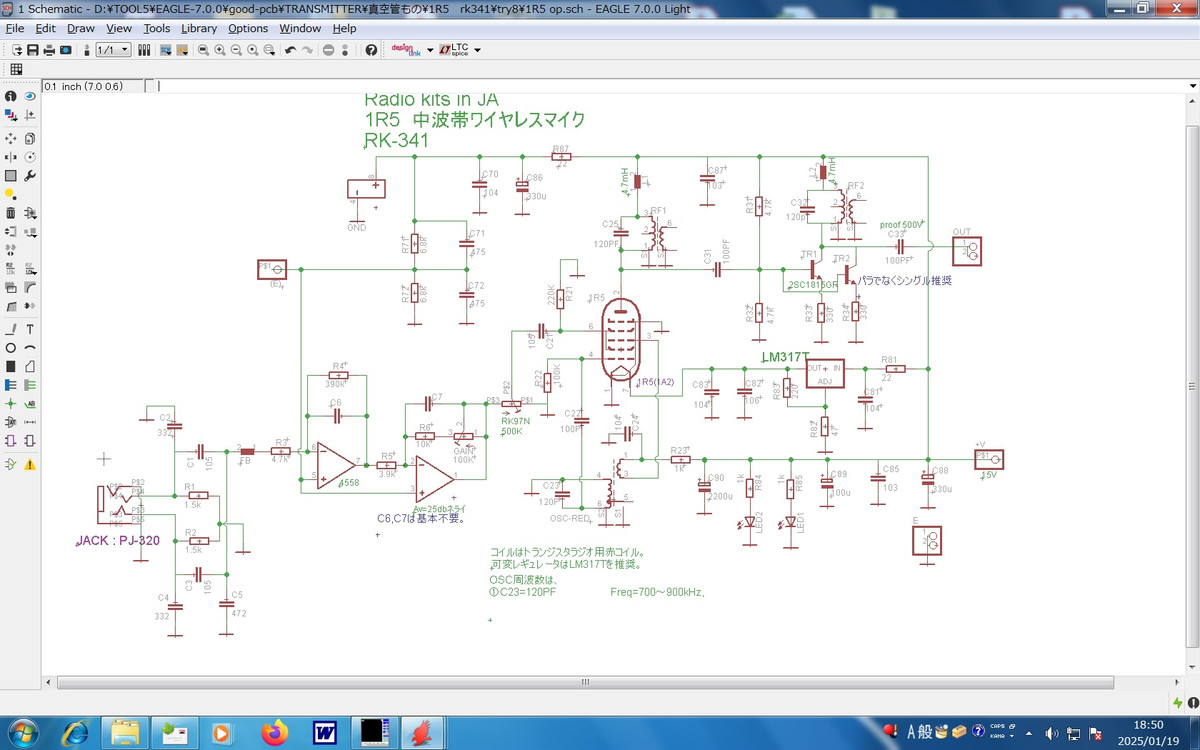Select the Delete trash tool

tap(10, 213)
